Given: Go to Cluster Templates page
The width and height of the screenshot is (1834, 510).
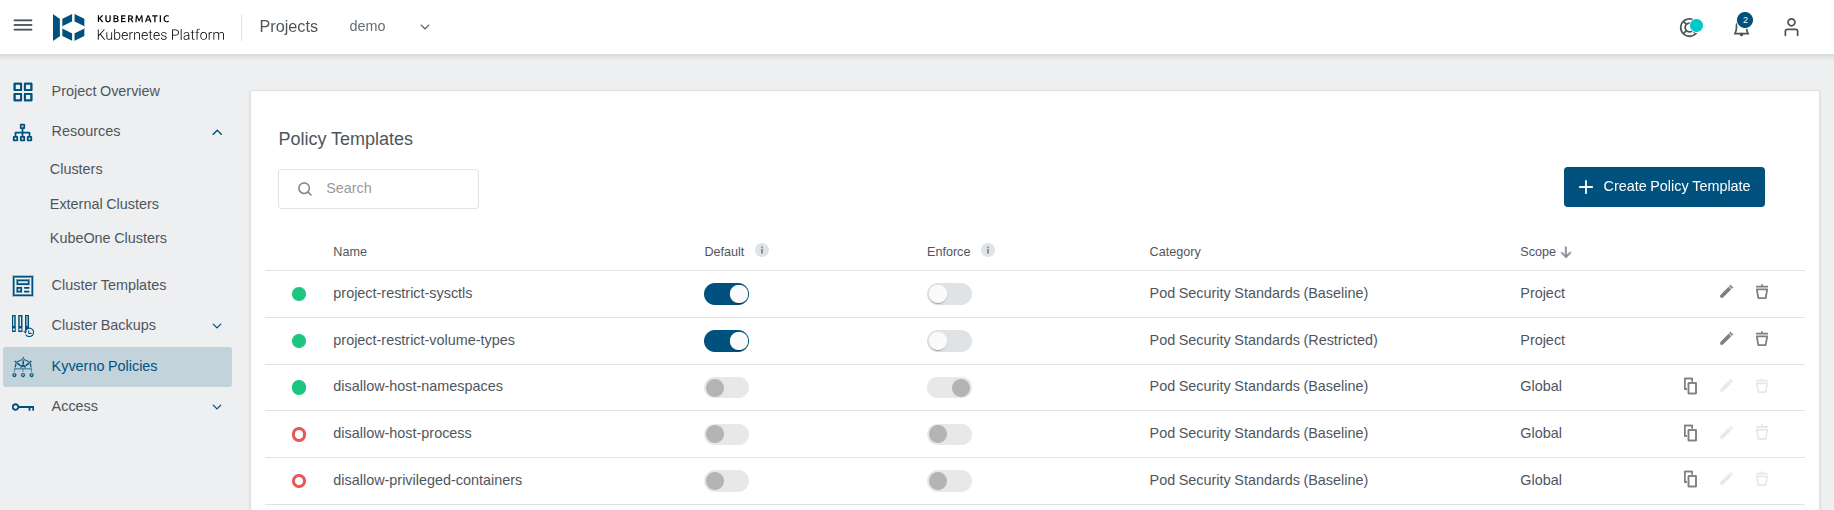Looking at the screenshot, I should click(x=109, y=285).
